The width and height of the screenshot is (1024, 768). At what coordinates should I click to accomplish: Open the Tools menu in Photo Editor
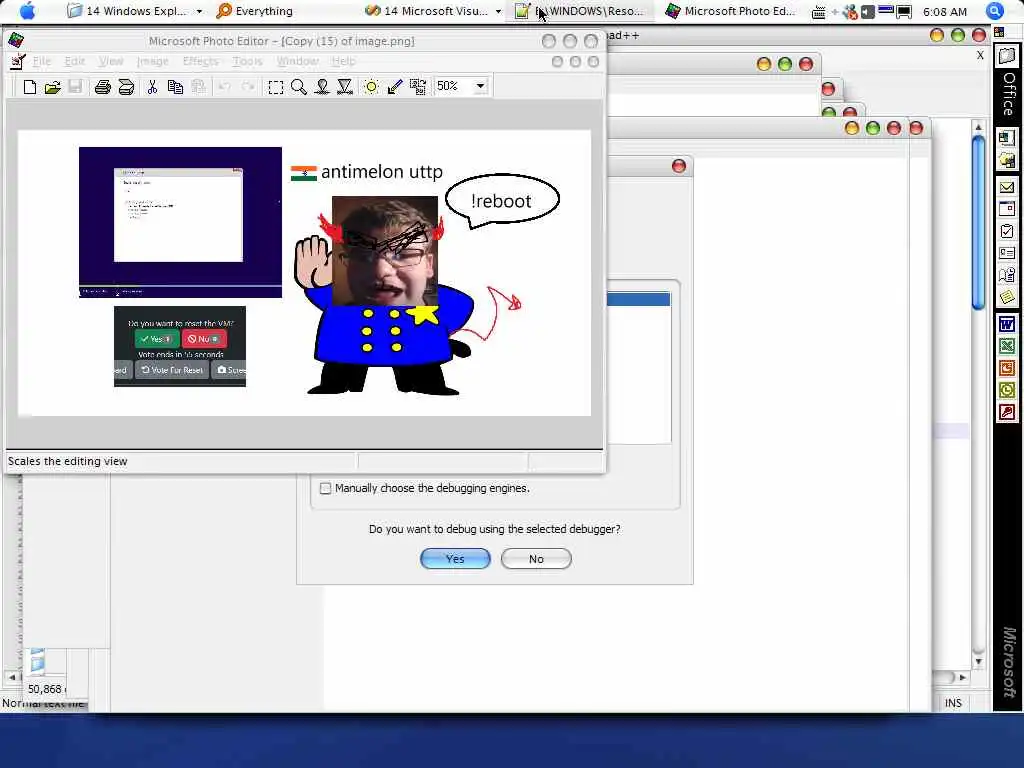248,61
